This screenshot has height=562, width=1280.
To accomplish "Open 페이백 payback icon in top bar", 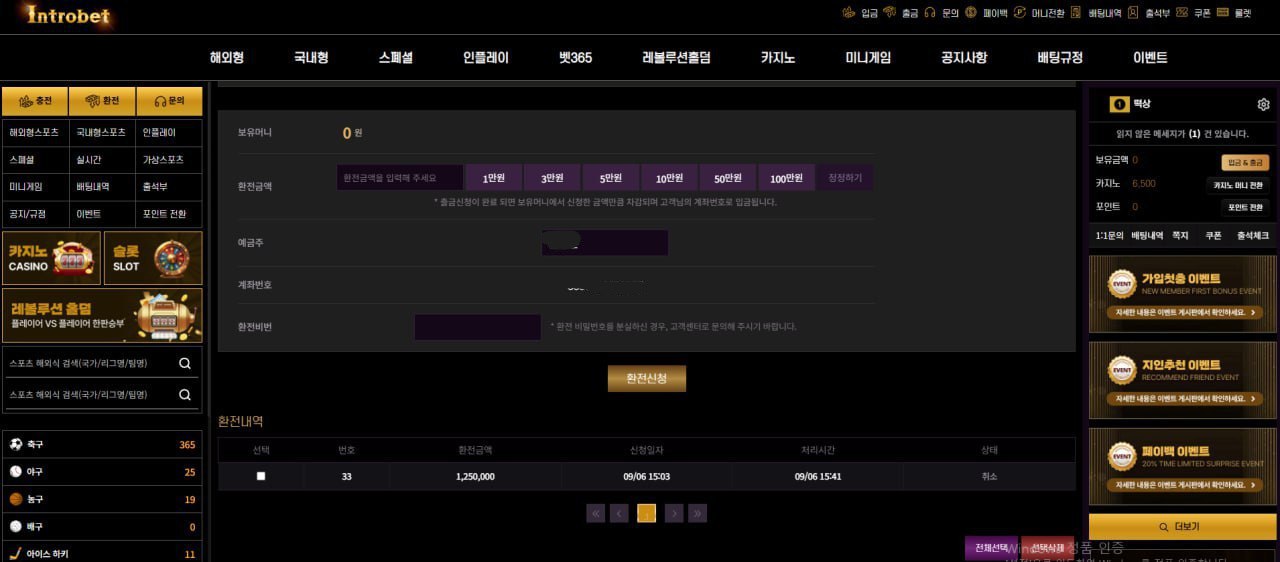I will pos(970,13).
